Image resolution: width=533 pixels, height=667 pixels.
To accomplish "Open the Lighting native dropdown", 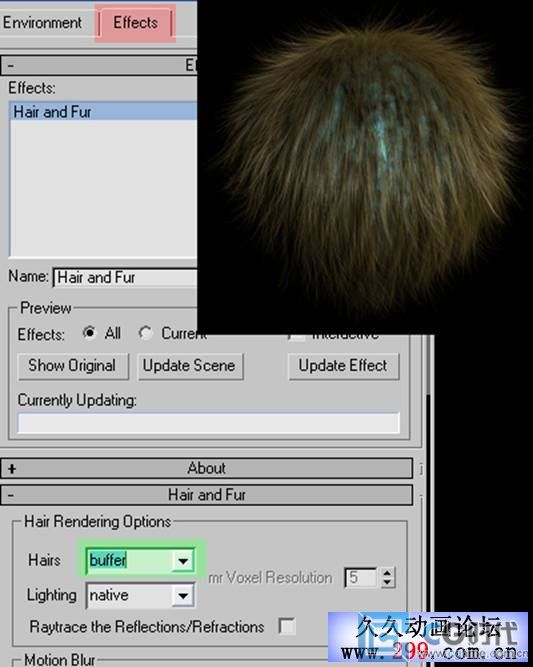I will [183, 596].
